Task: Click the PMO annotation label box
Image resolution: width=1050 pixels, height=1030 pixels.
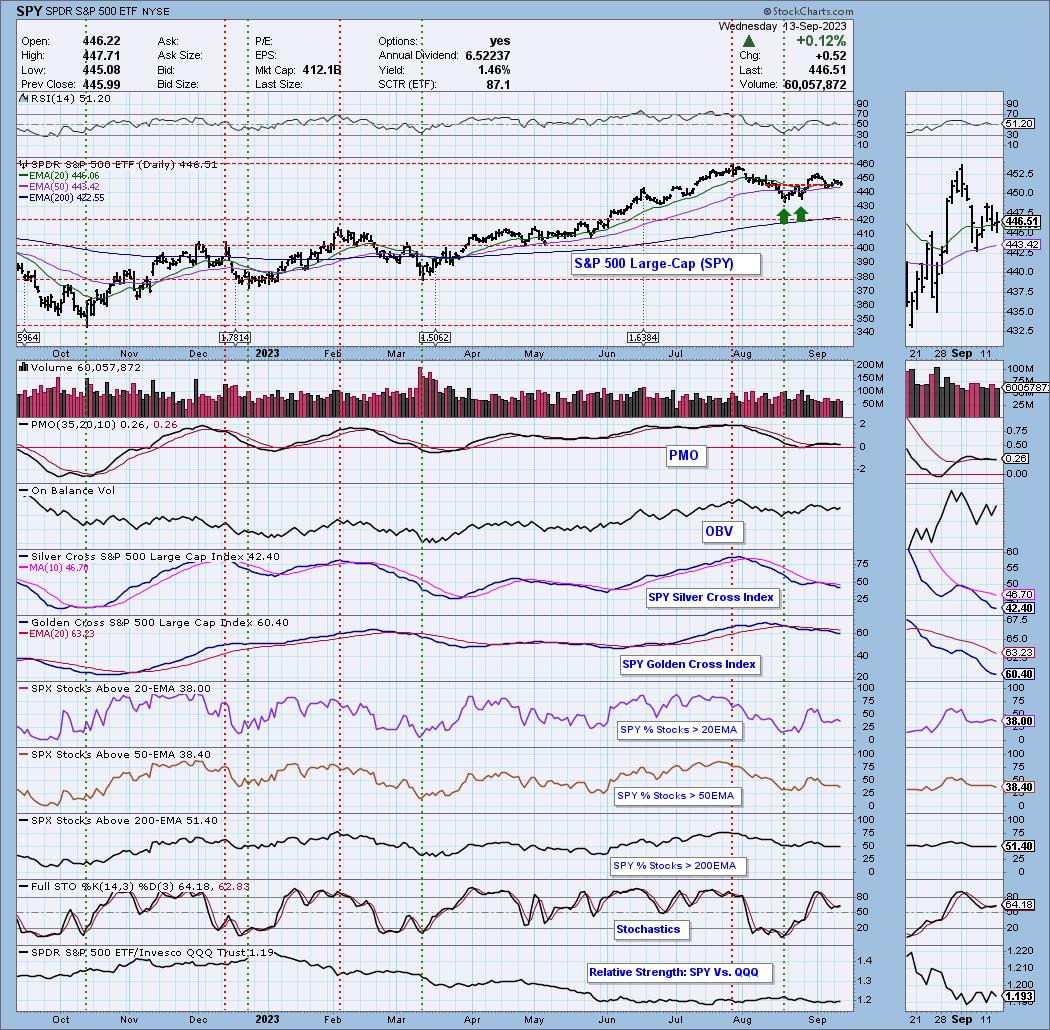Action: click(x=685, y=455)
